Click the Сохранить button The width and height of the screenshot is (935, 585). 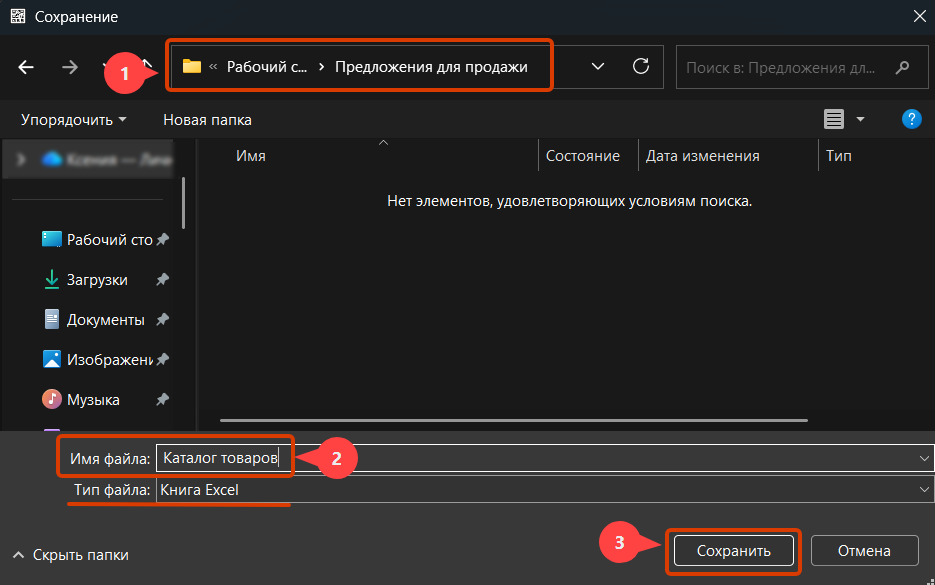click(733, 551)
